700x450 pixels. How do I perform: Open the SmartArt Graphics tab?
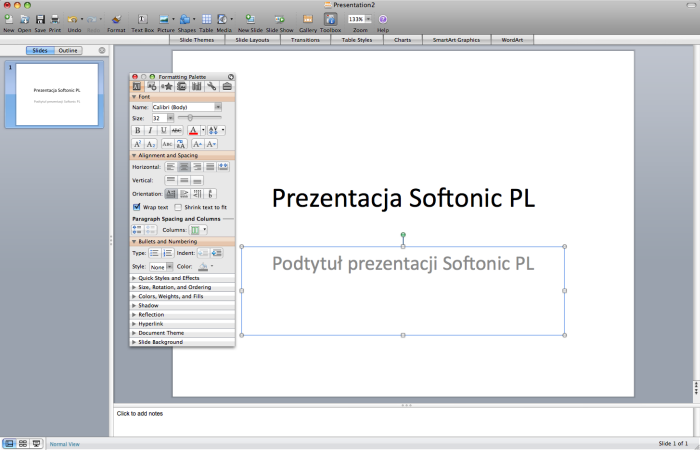coord(456,40)
